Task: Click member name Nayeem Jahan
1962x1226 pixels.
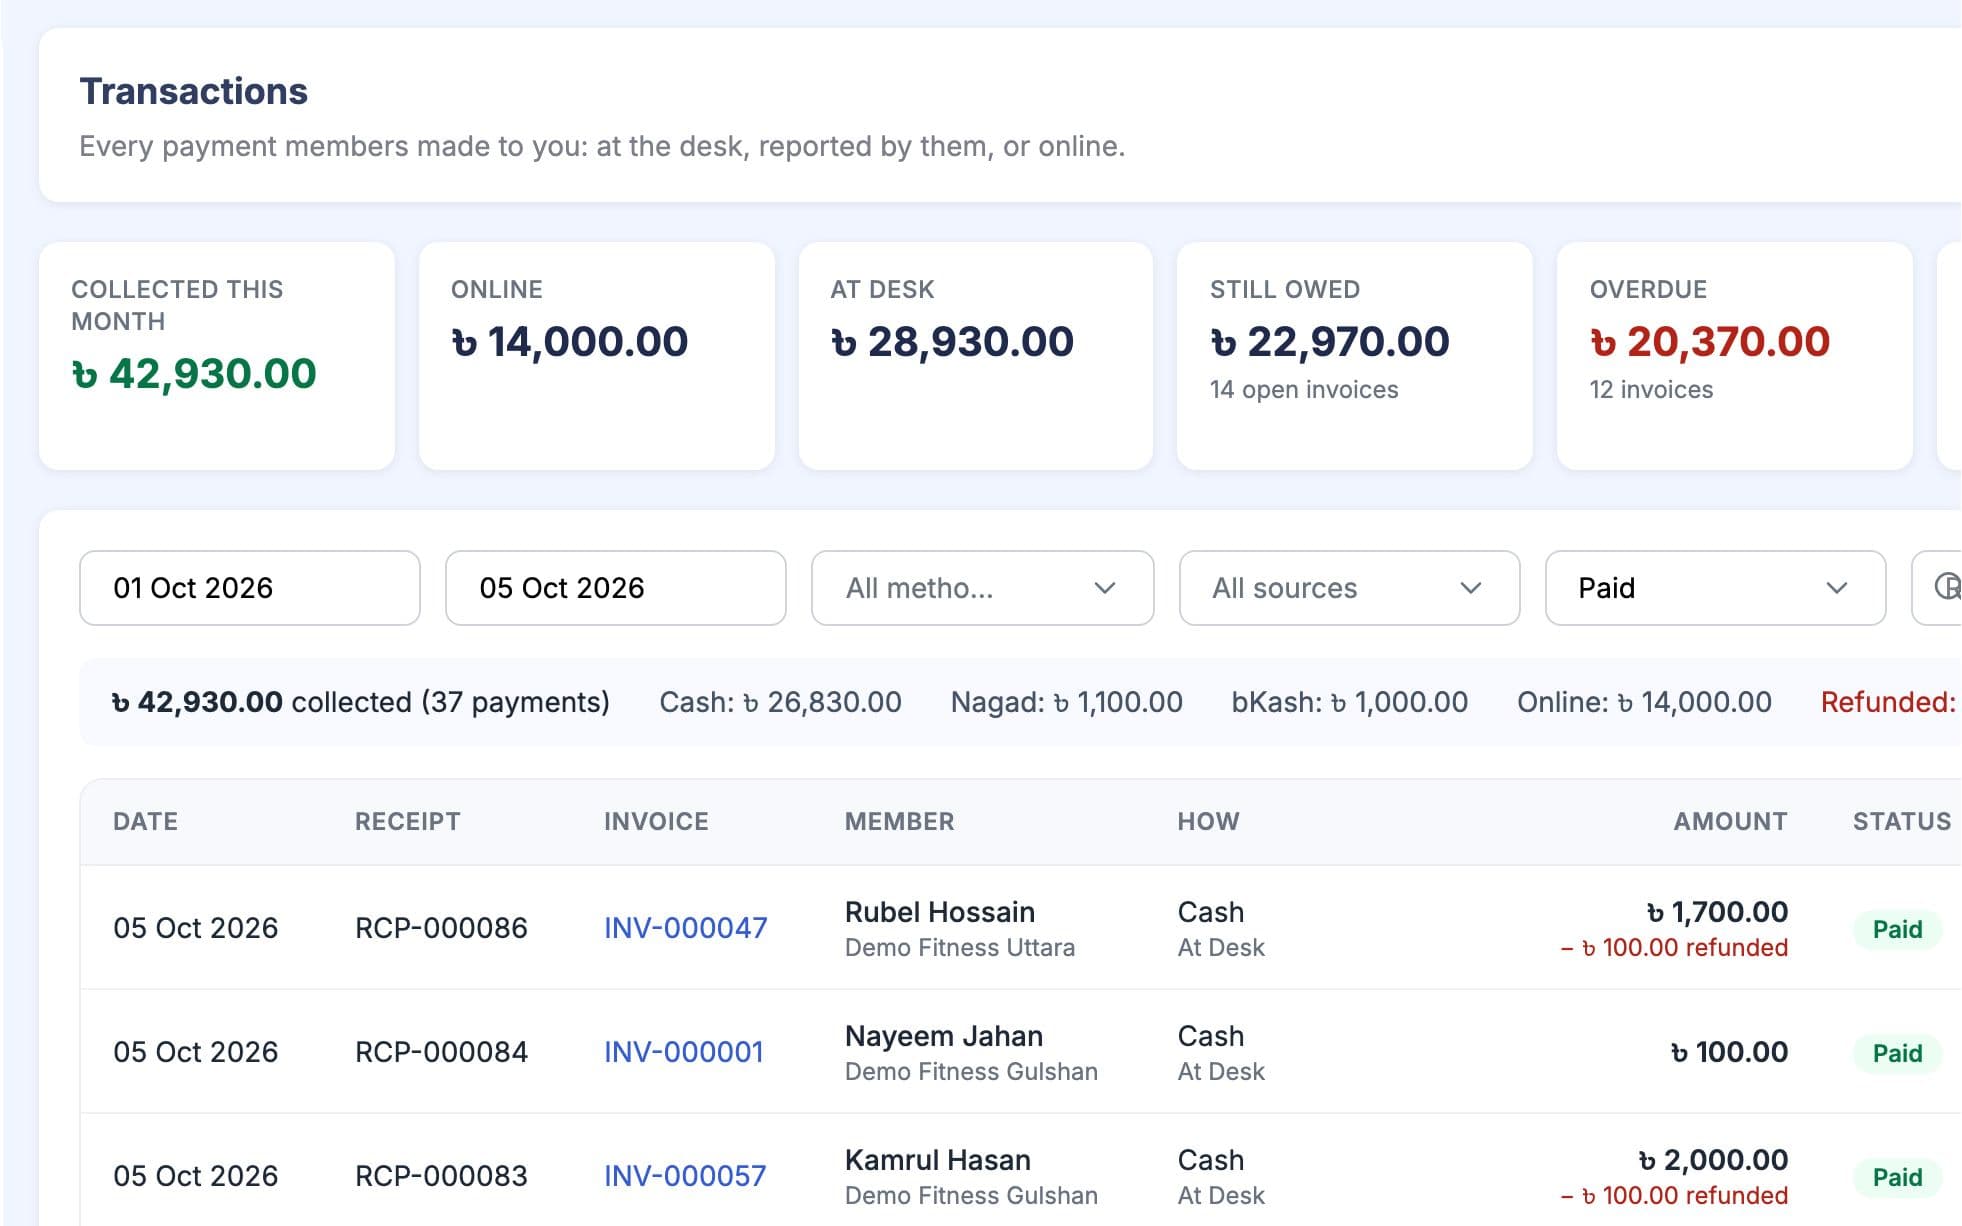Action: point(944,1036)
